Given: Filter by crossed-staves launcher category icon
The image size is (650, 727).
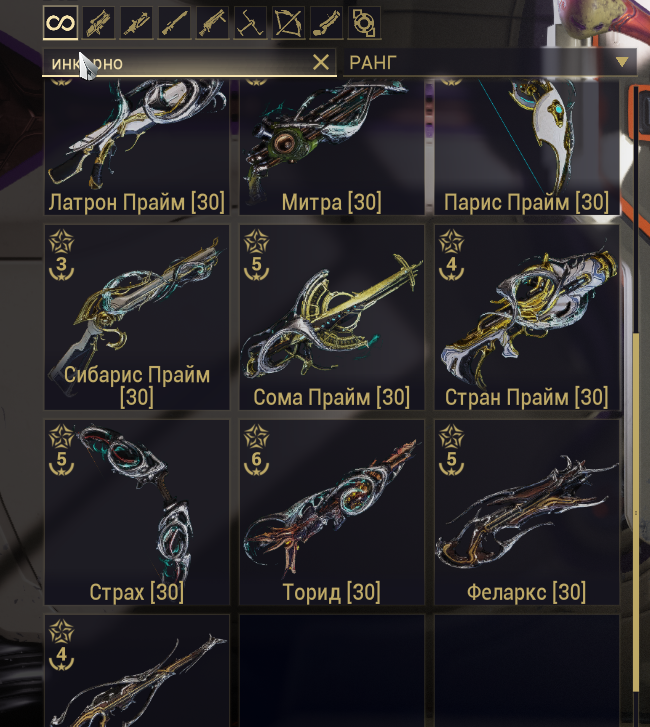Looking at the screenshot, I should [x=250, y=22].
